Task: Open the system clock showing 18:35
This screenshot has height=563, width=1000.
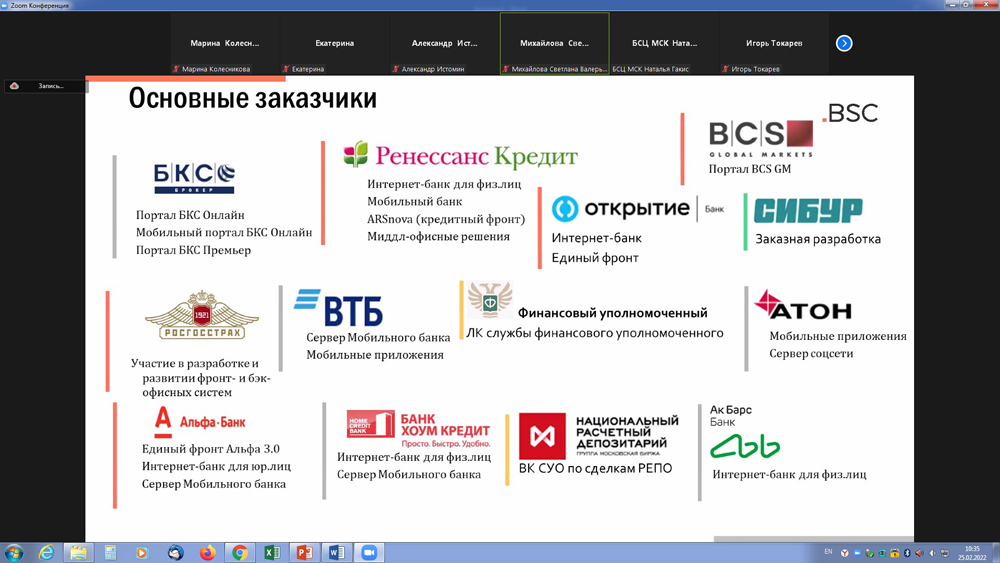Action: click(972, 553)
